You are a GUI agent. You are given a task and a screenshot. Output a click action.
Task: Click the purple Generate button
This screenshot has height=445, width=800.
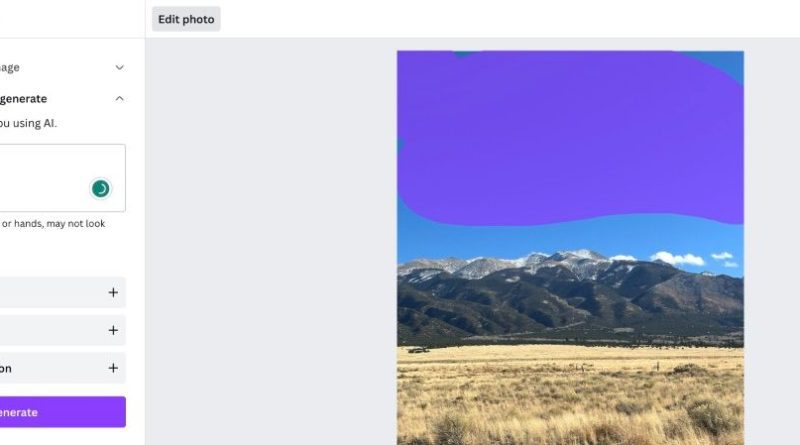pyautogui.click(x=63, y=412)
